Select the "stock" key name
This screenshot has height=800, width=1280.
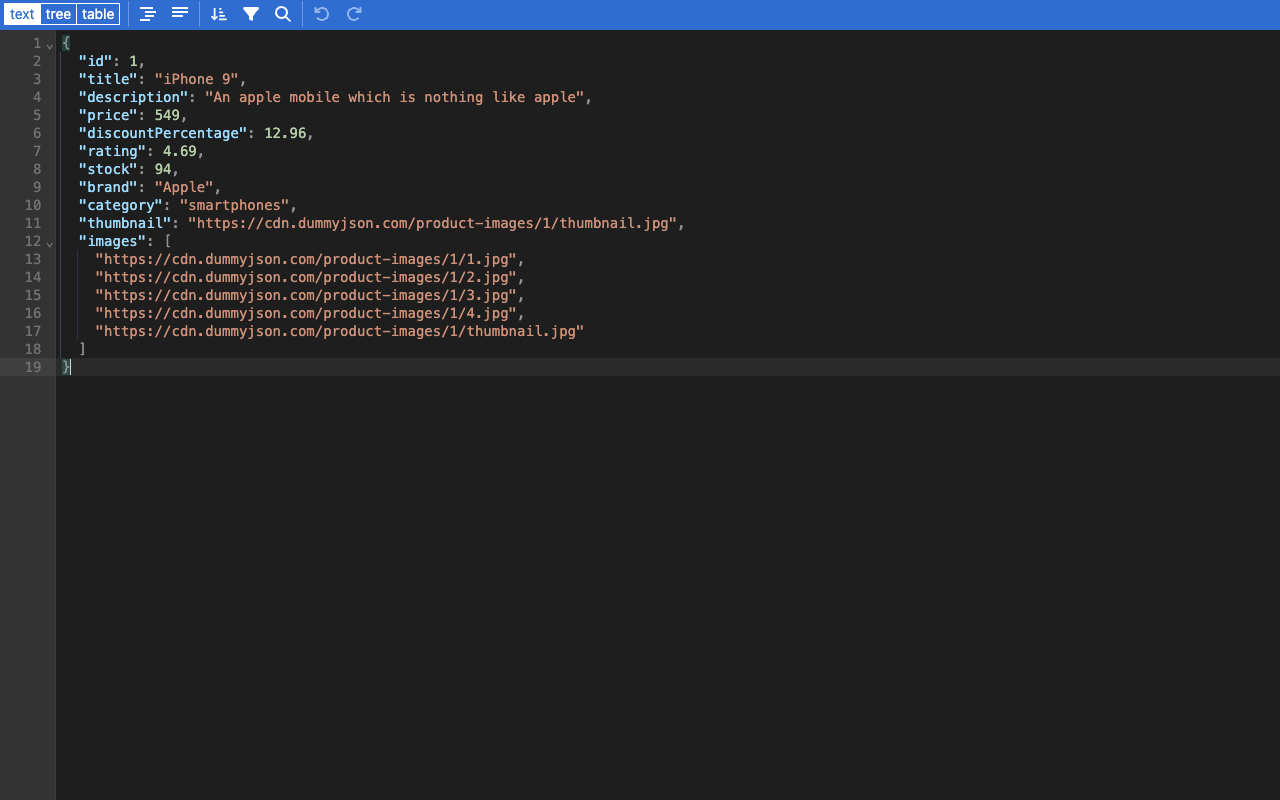click(x=109, y=169)
